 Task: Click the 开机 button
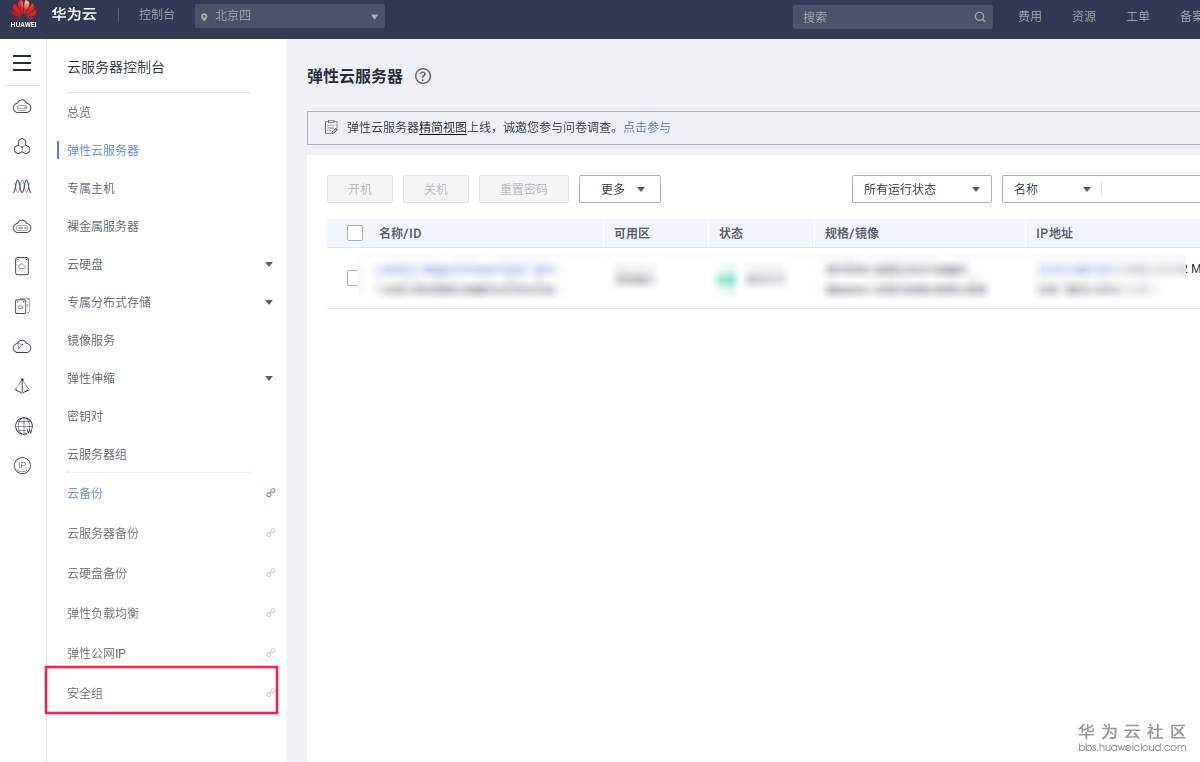360,189
